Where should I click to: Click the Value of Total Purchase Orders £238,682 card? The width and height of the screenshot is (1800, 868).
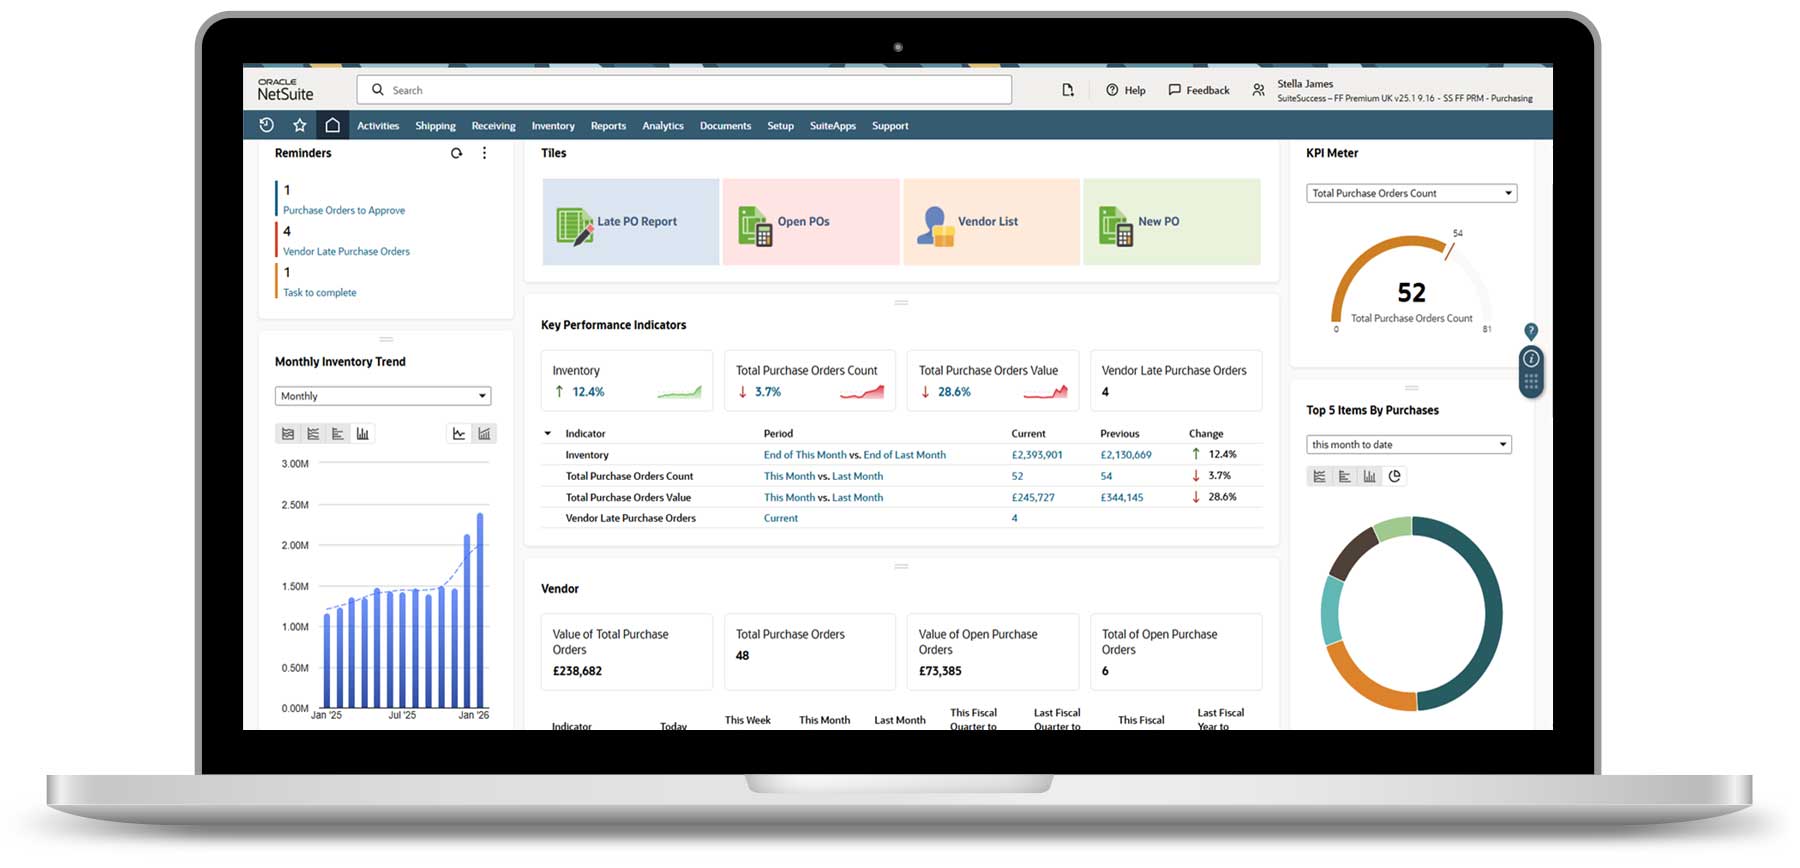coord(627,652)
